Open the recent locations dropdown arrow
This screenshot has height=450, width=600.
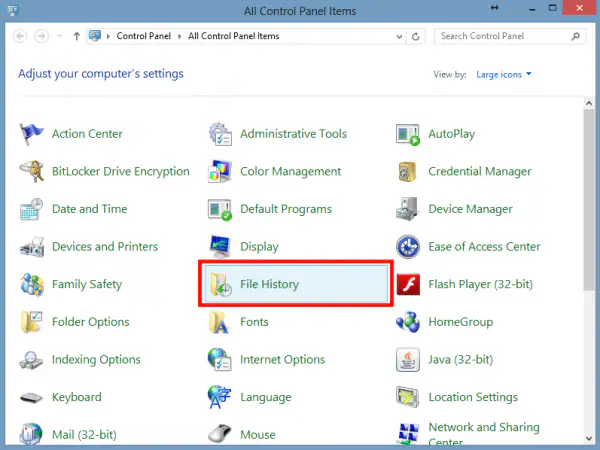point(60,36)
